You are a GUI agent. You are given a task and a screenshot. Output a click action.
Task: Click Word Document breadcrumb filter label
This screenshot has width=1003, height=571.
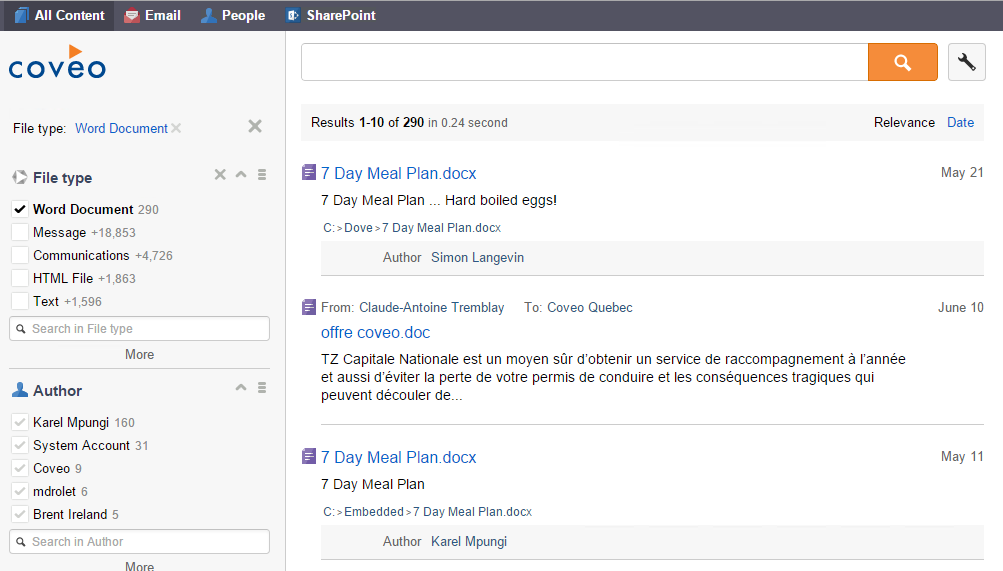point(121,128)
